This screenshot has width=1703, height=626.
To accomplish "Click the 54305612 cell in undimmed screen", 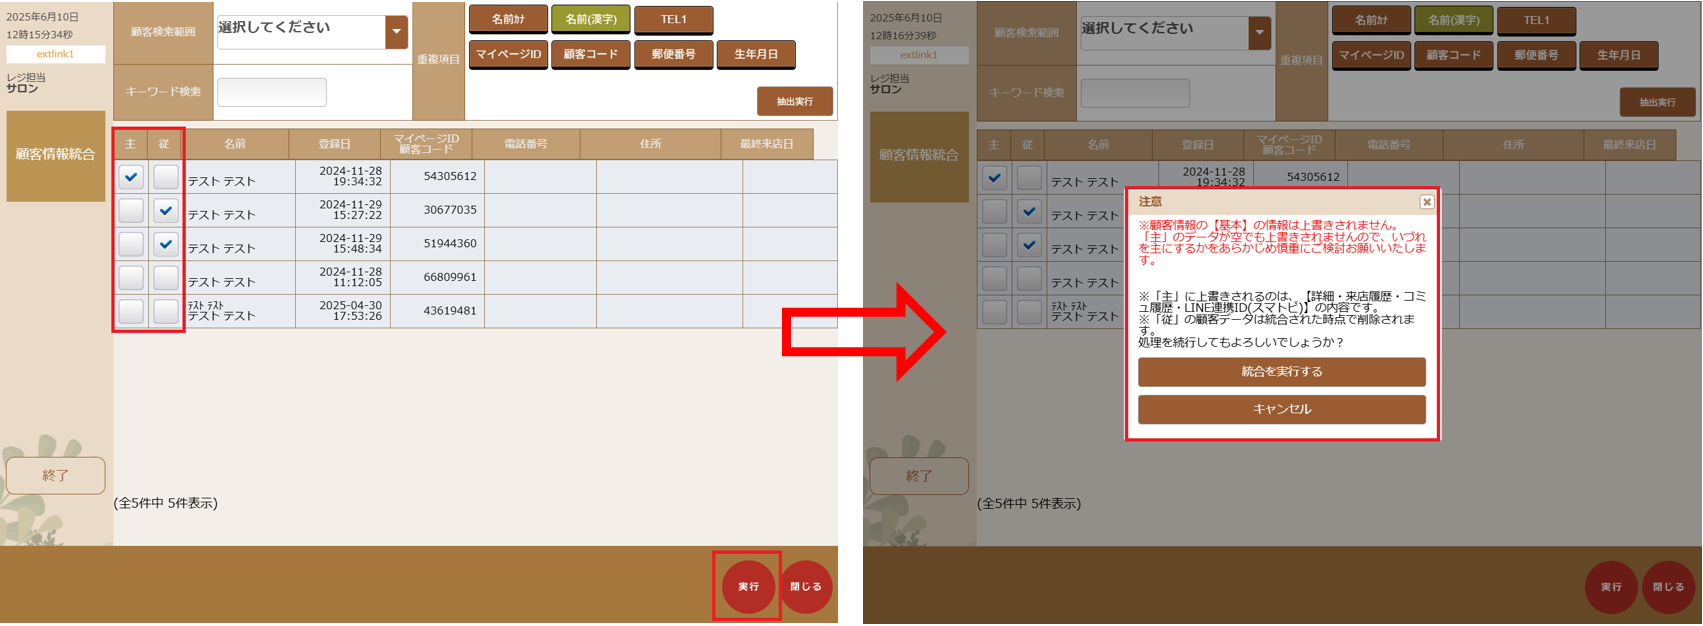I will click(438, 177).
